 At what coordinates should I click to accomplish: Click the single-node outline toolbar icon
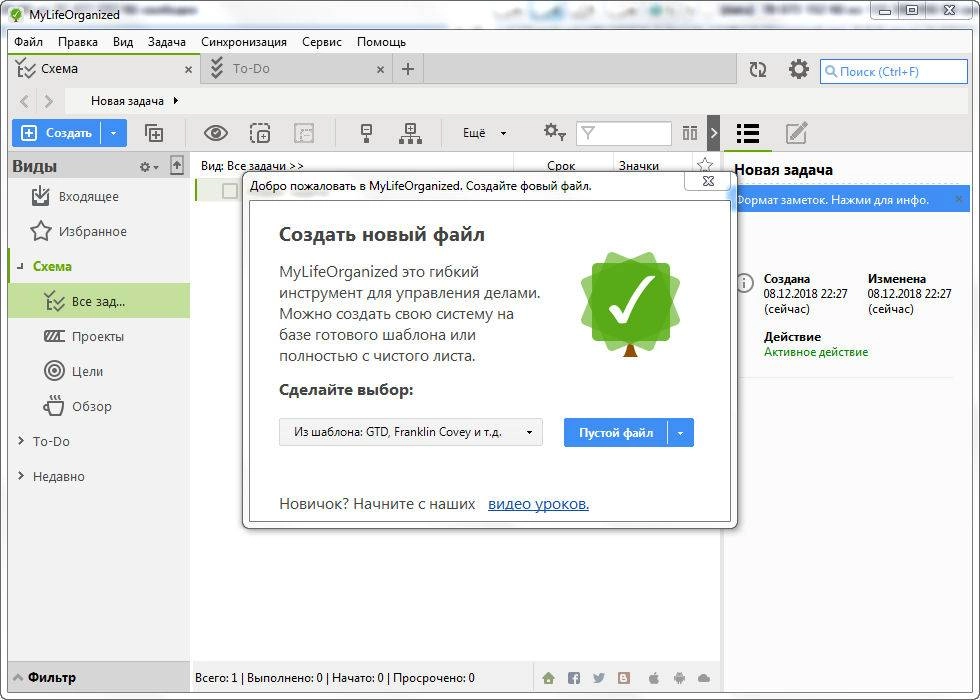(367, 133)
